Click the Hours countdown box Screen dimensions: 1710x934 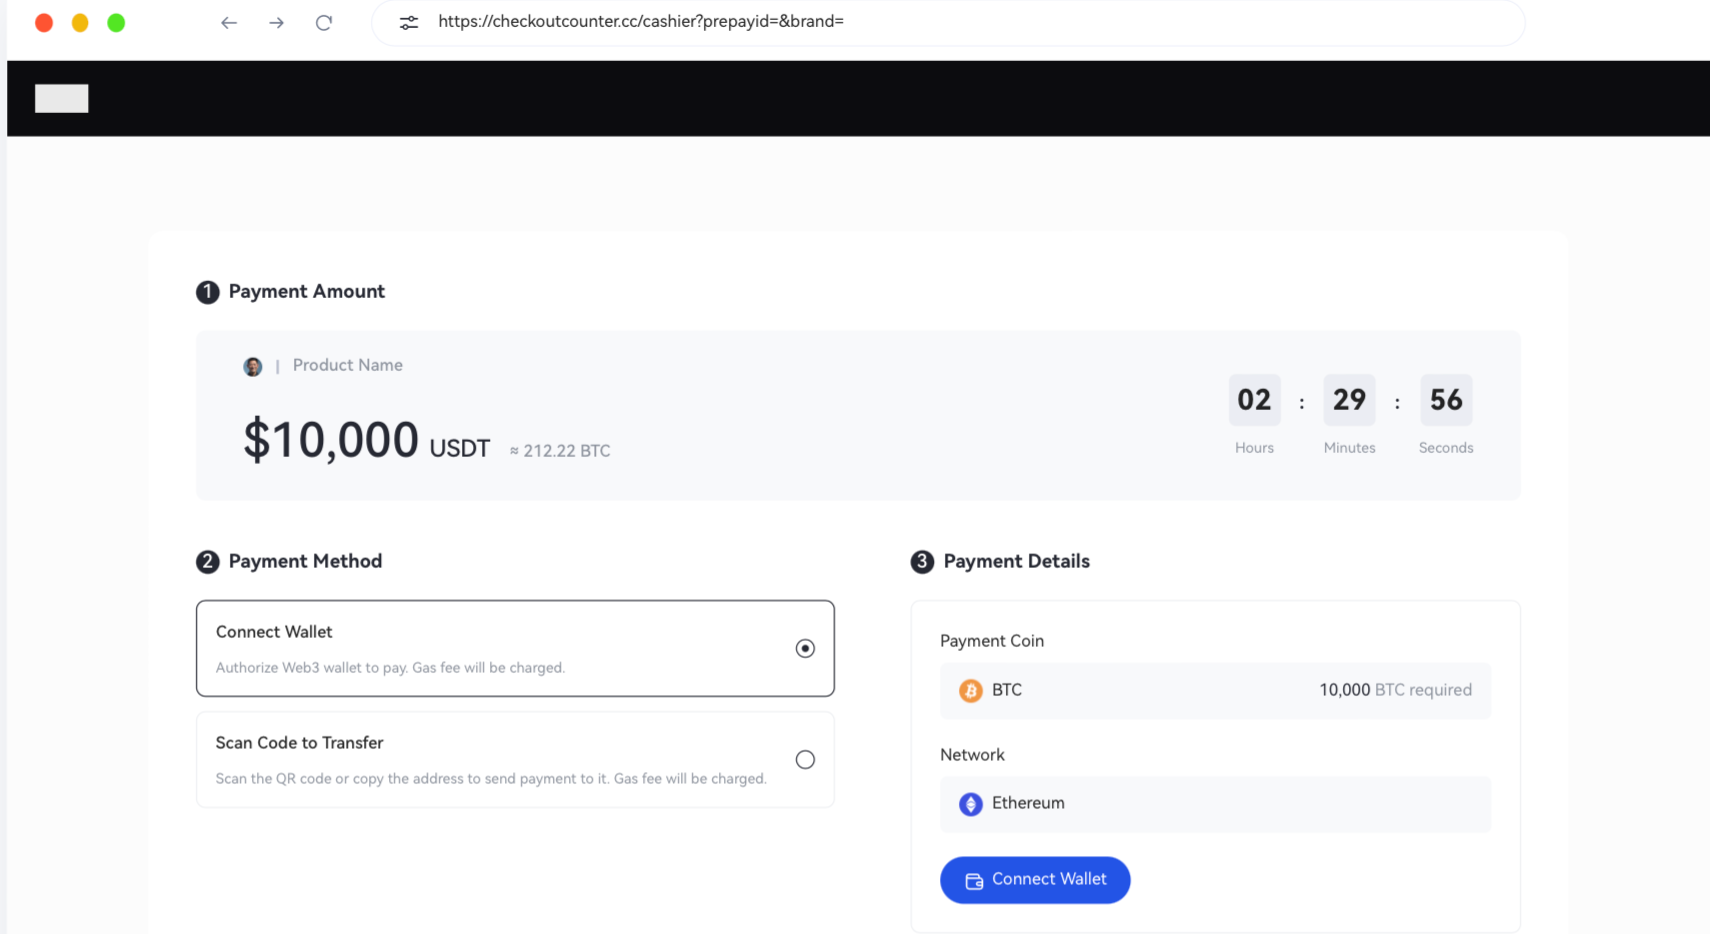(1254, 400)
